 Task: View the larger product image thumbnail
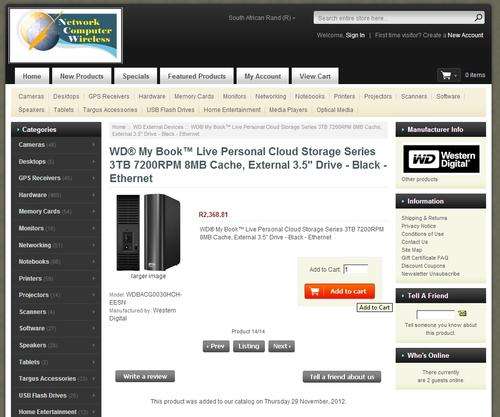pyautogui.click(x=148, y=232)
